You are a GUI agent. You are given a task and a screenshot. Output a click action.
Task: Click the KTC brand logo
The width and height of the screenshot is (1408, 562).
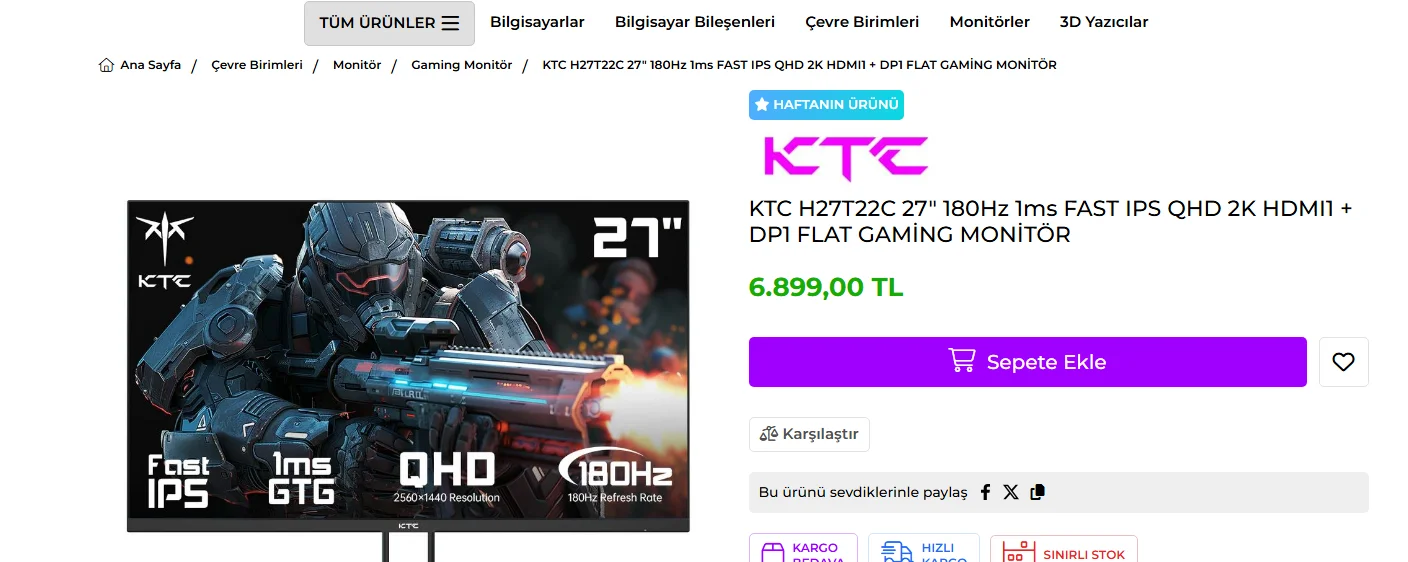point(846,158)
